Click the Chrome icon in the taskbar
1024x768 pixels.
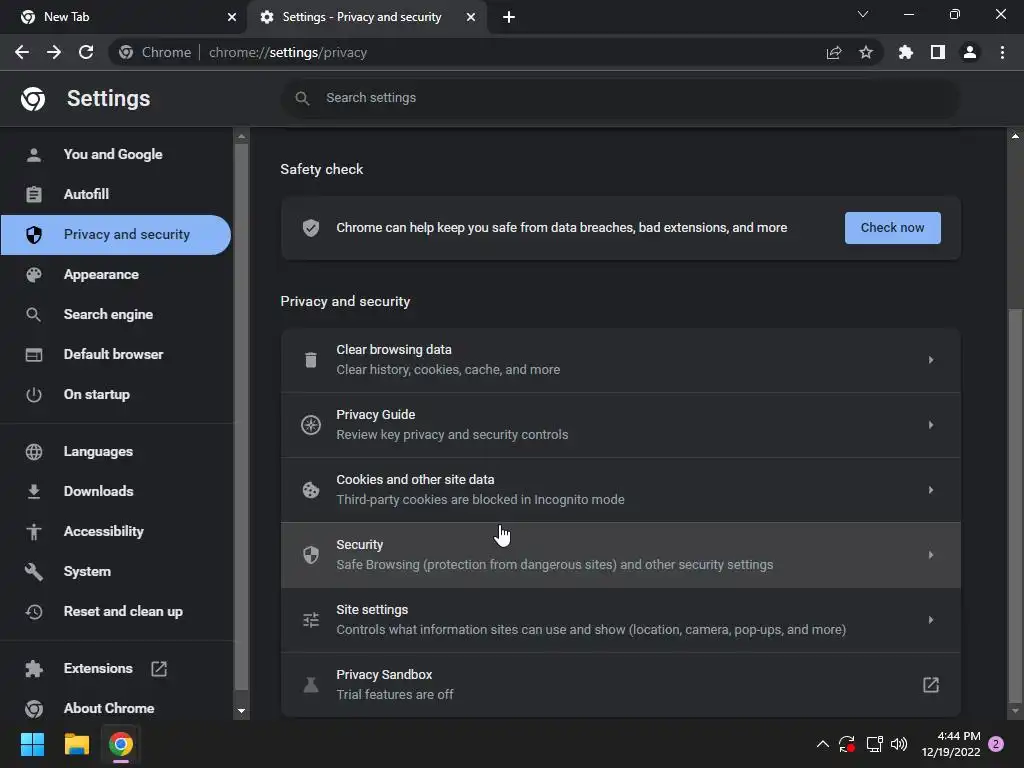121,744
